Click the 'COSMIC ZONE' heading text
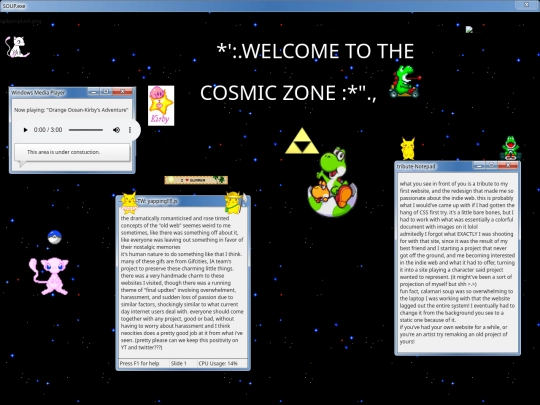This screenshot has height=405, width=540. [x=288, y=93]
